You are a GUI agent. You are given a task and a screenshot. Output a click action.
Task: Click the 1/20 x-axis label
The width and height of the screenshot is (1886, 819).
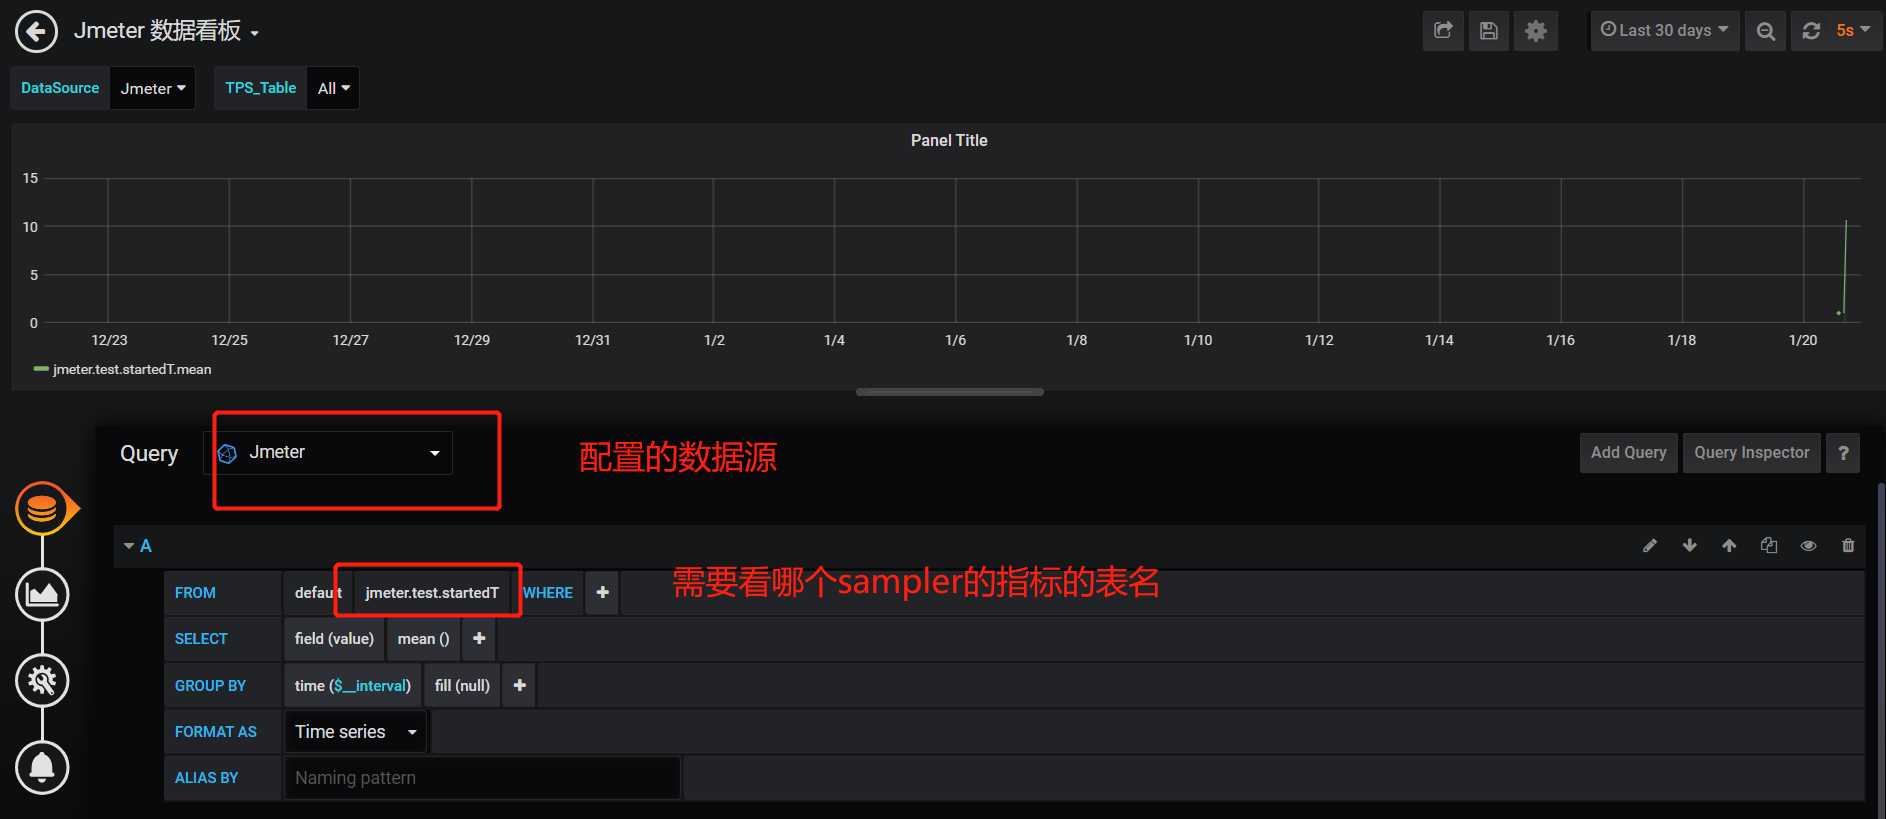pos(1803,340)
